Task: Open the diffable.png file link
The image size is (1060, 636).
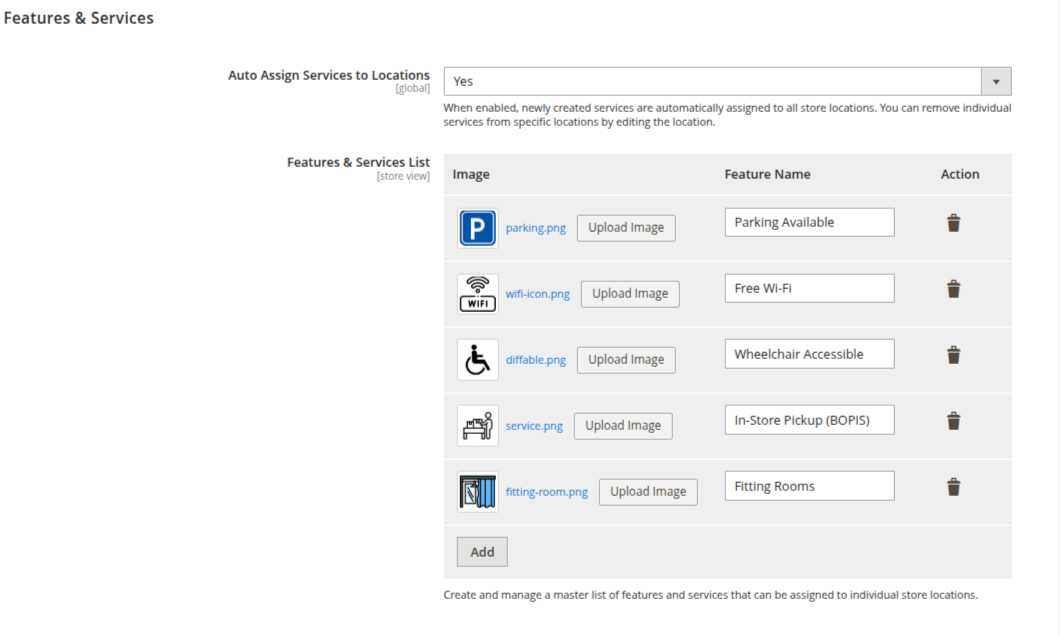Action: click(x=535, y=360)
